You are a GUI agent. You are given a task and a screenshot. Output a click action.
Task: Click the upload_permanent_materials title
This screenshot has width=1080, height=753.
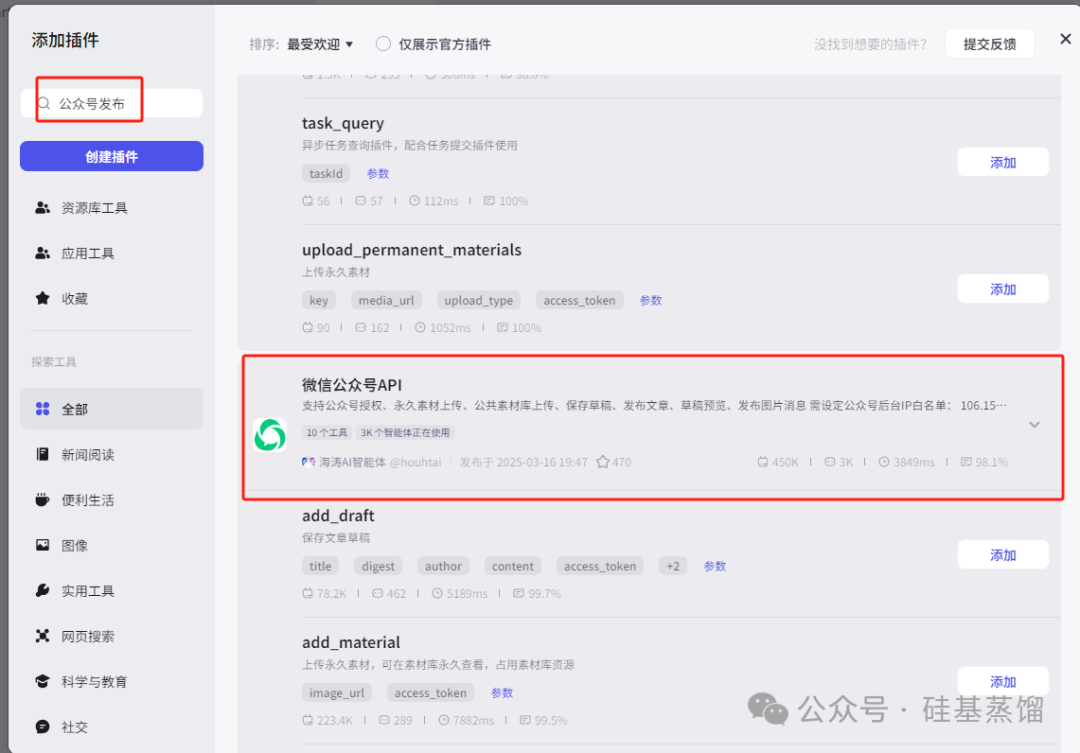click(x=411, y=249)
